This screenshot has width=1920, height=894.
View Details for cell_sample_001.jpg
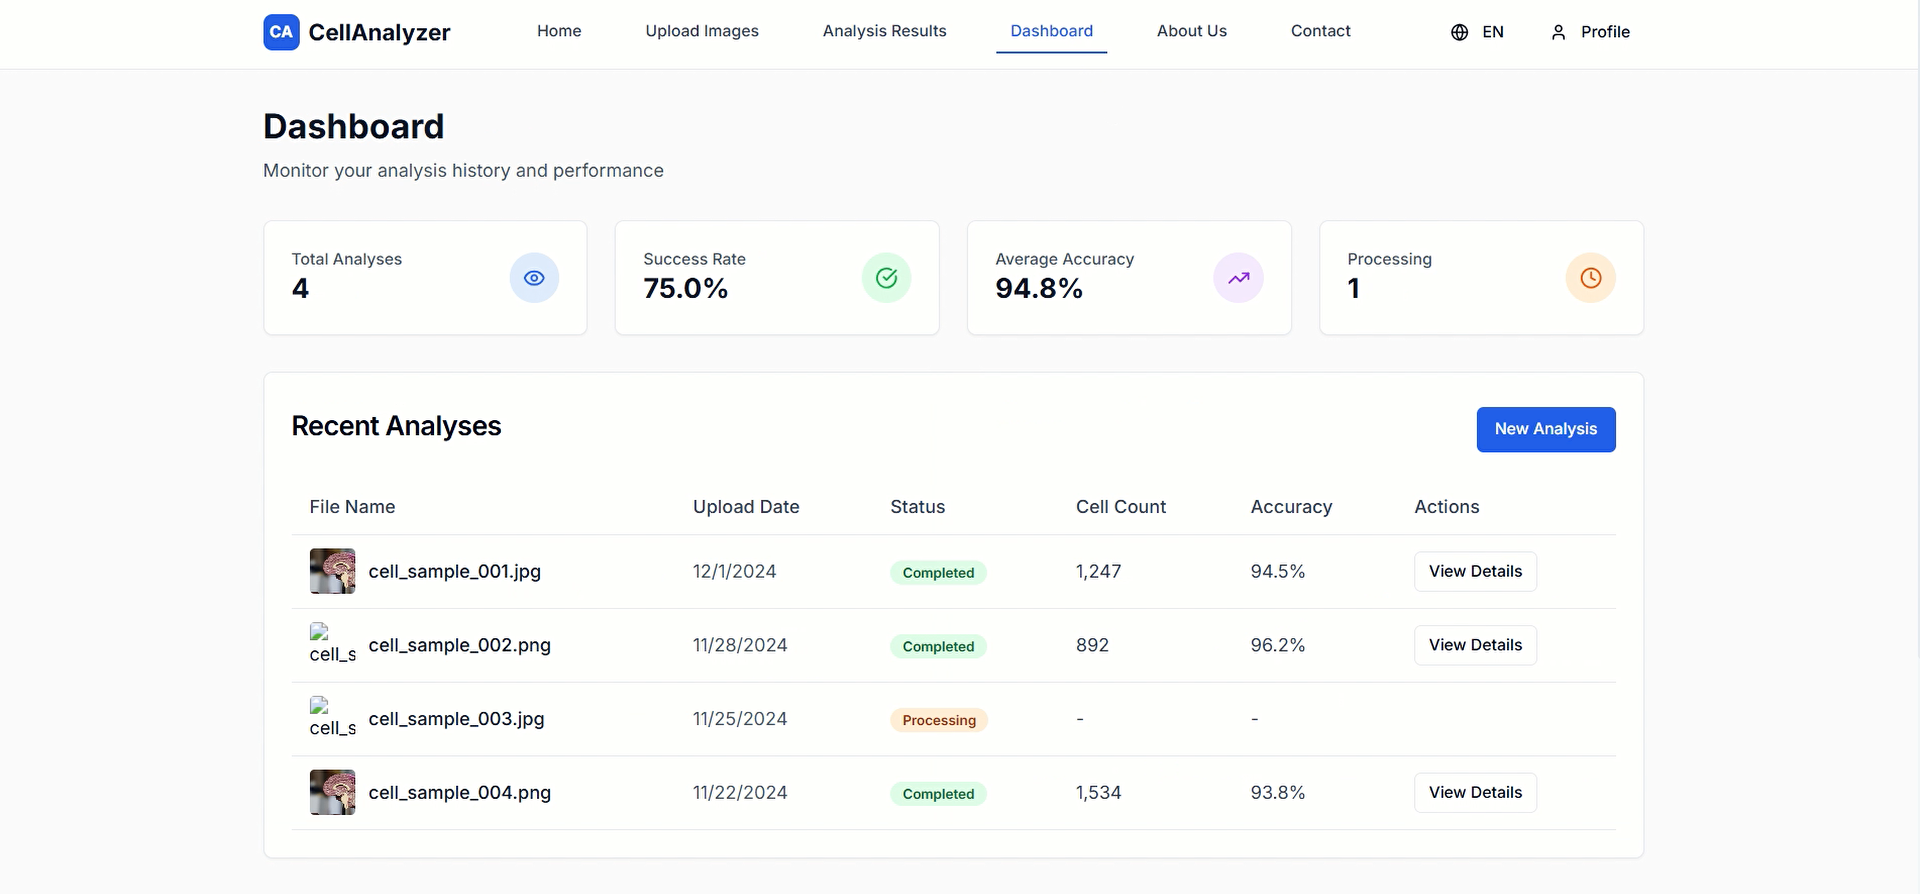coord(1475,571)
